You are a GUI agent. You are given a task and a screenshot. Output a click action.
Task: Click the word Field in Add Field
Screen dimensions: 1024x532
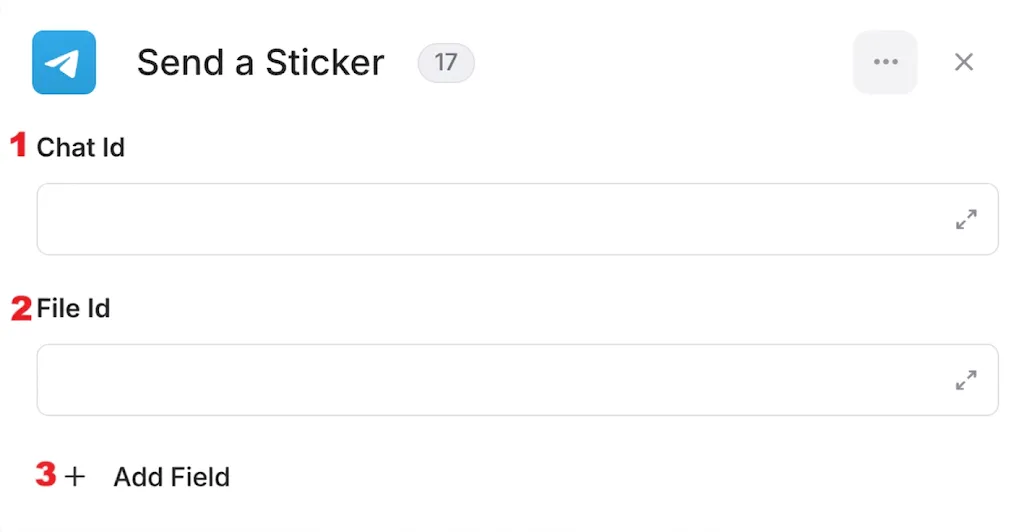[x=200, y=477]
